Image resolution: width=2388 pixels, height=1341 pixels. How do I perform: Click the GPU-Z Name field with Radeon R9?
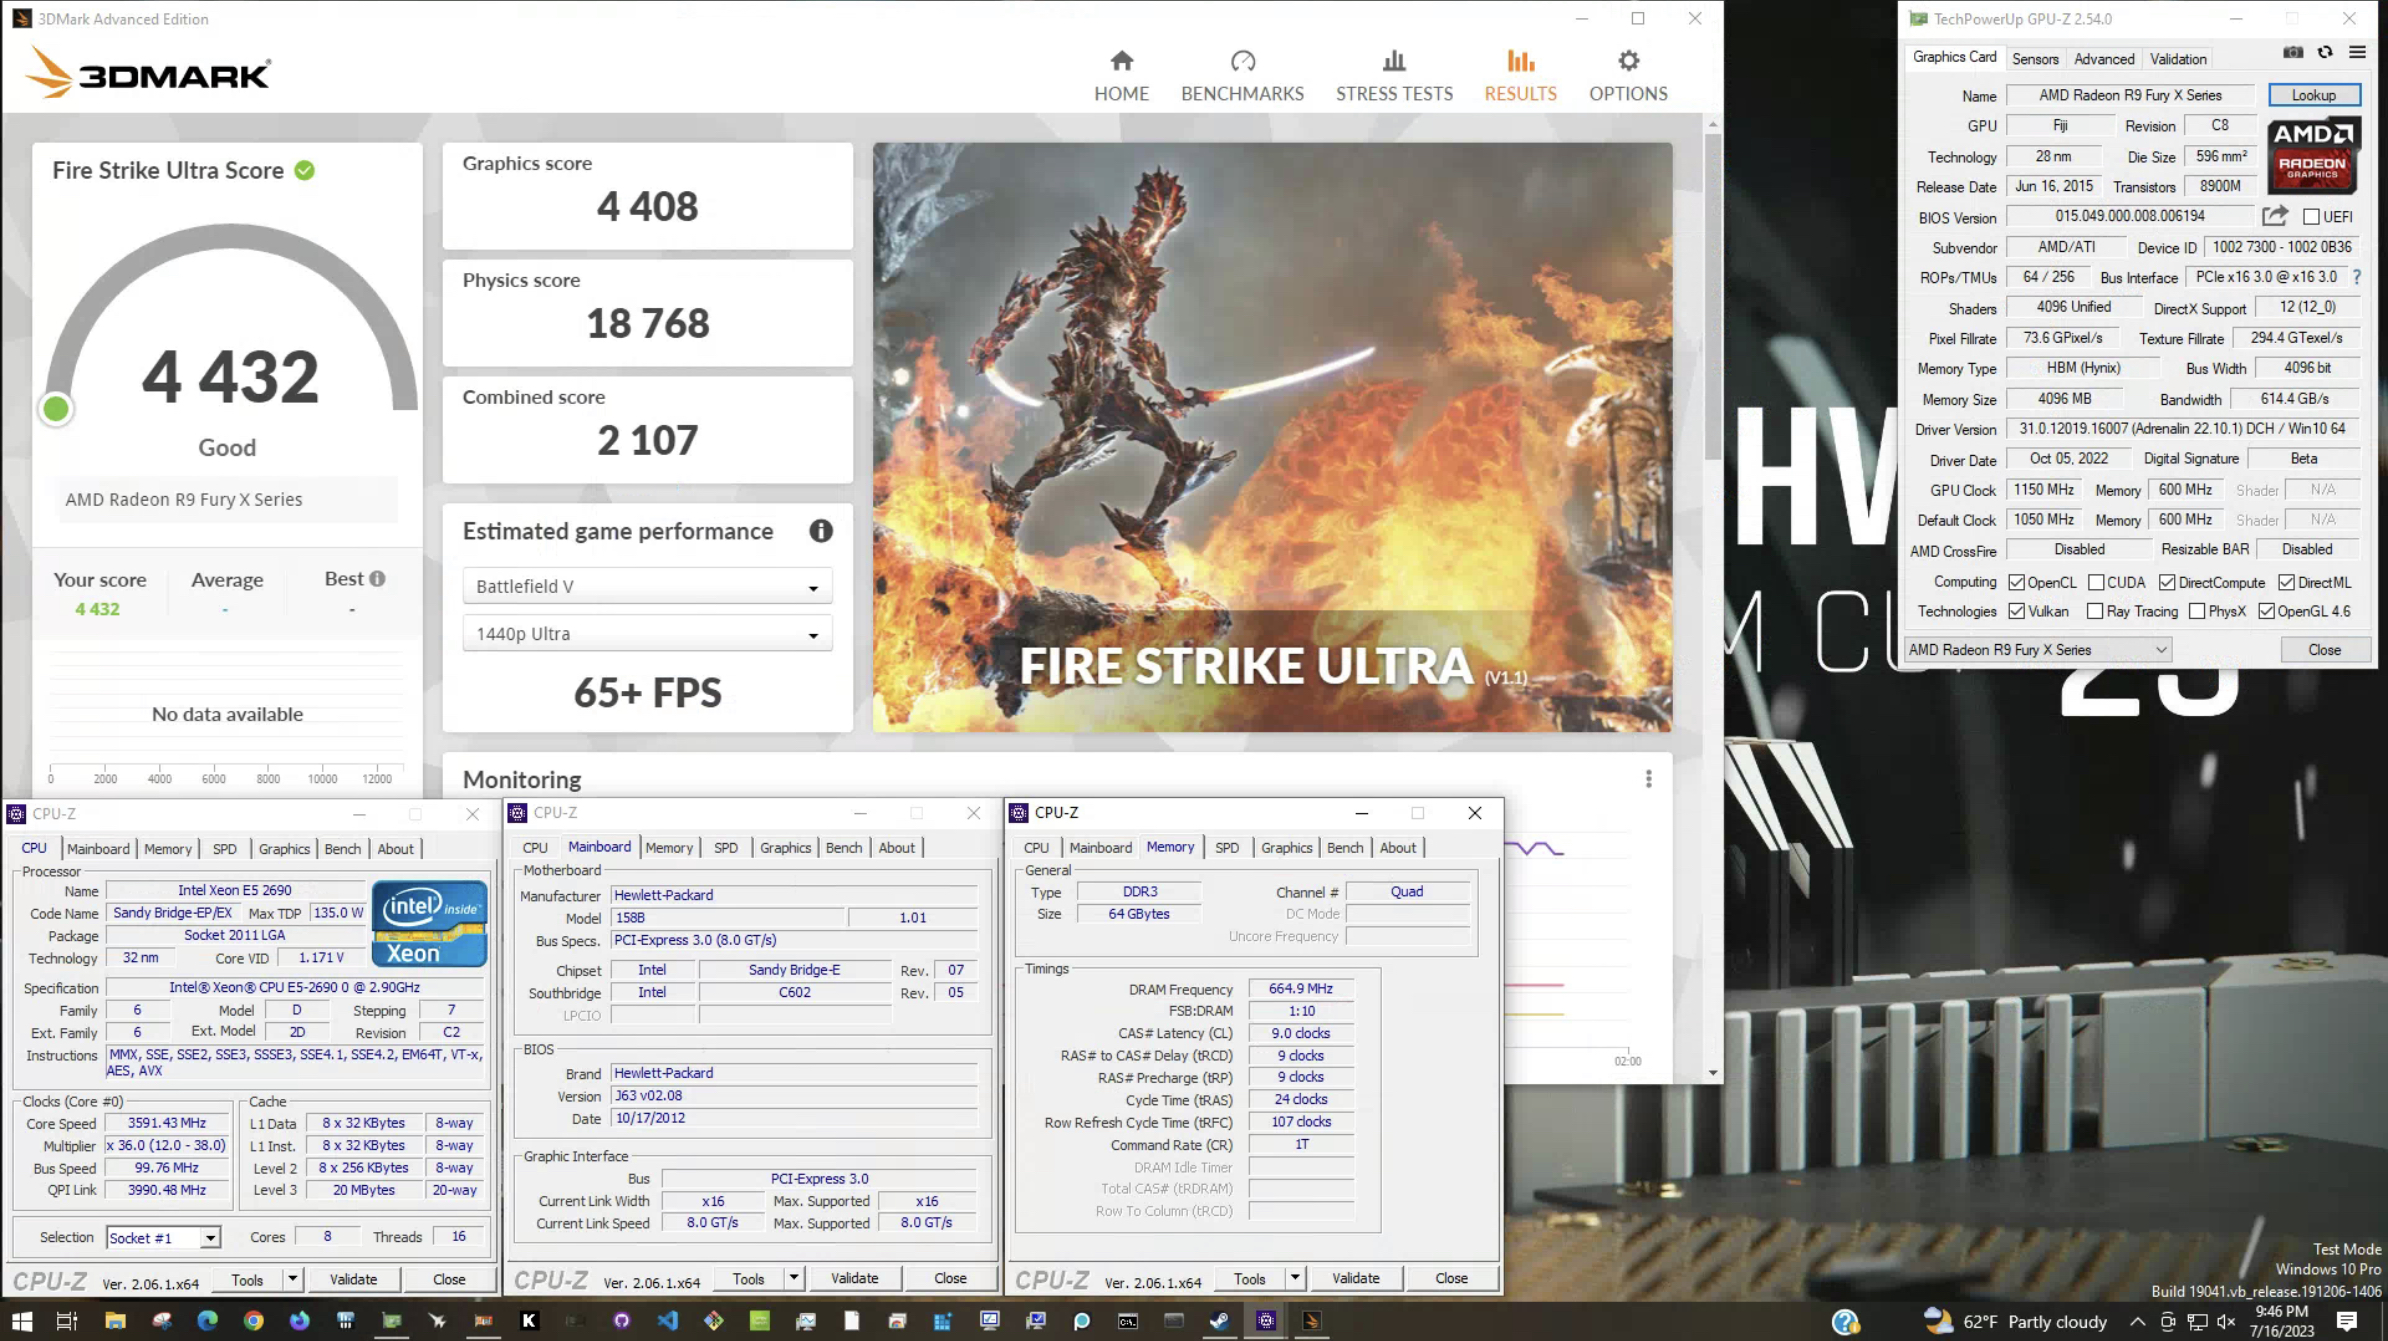click(x=2130, y=95)
